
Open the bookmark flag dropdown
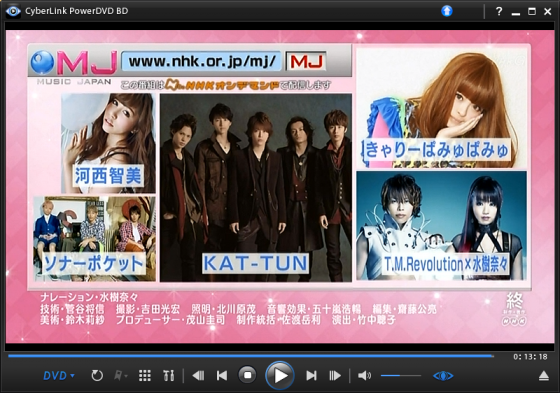[120, 375]
